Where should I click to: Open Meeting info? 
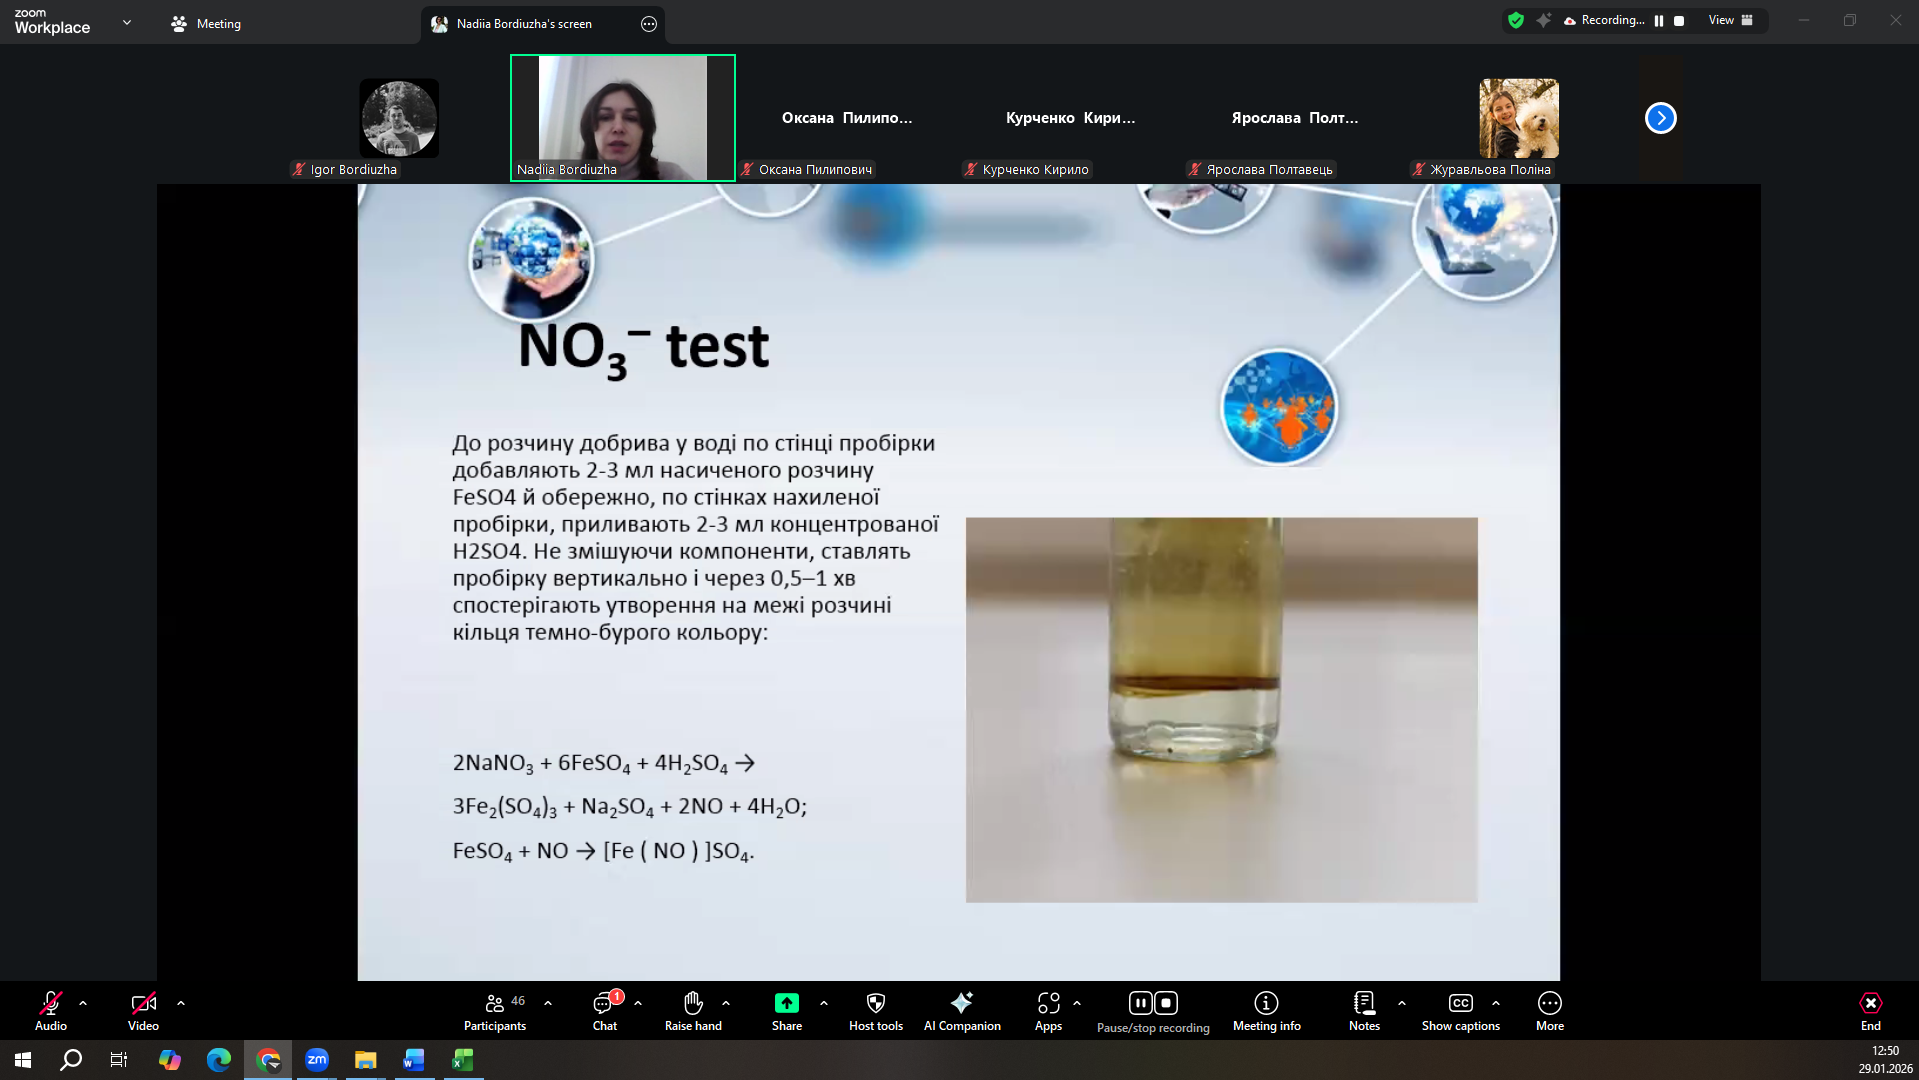[1266, 1010]
